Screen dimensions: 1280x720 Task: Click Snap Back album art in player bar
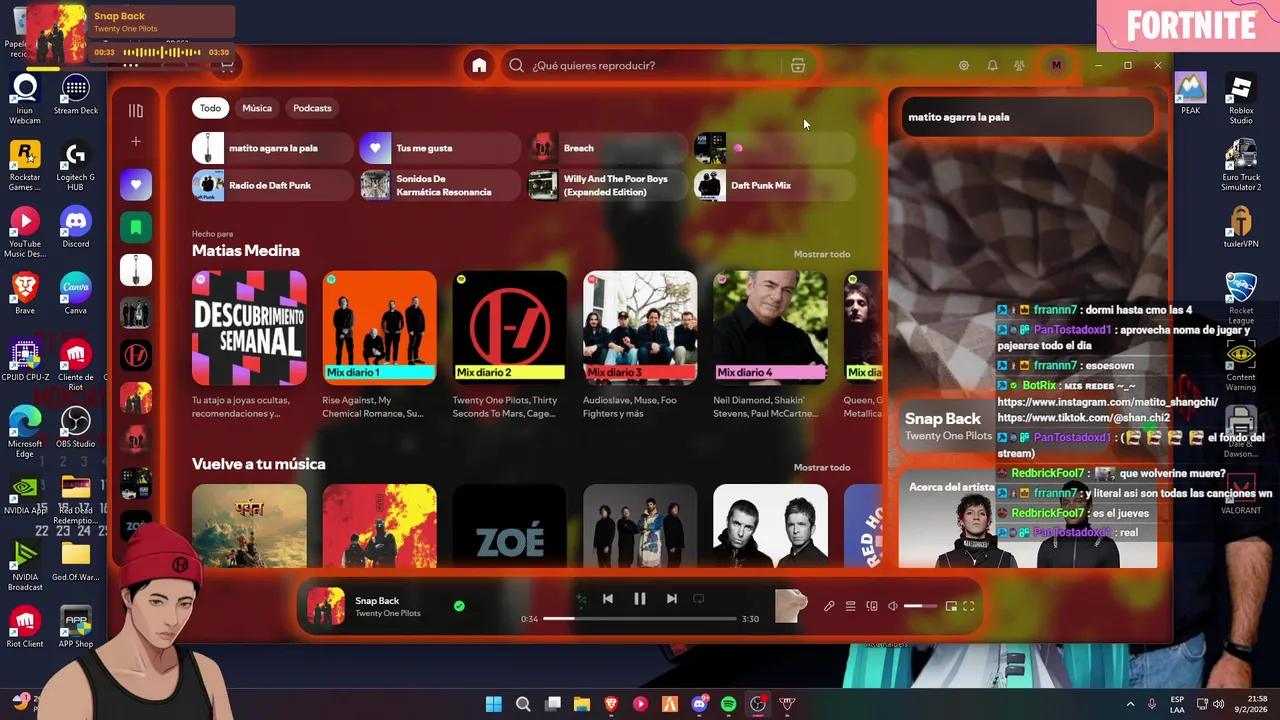(326, 607)
